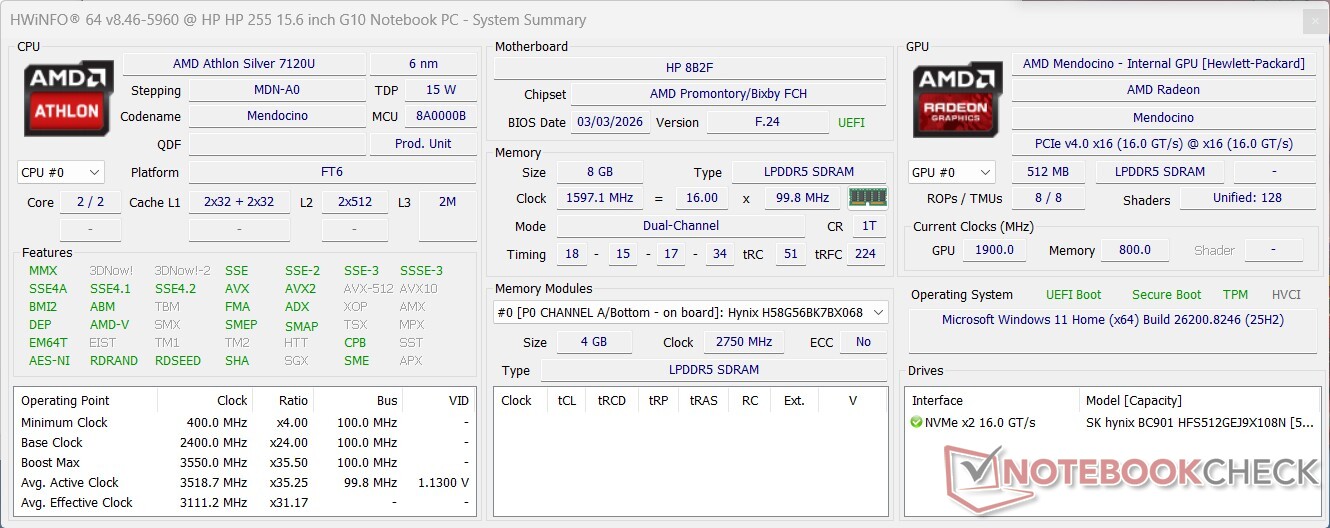
Task: Click the TPM indicator label
Action: coord(1235,295)
